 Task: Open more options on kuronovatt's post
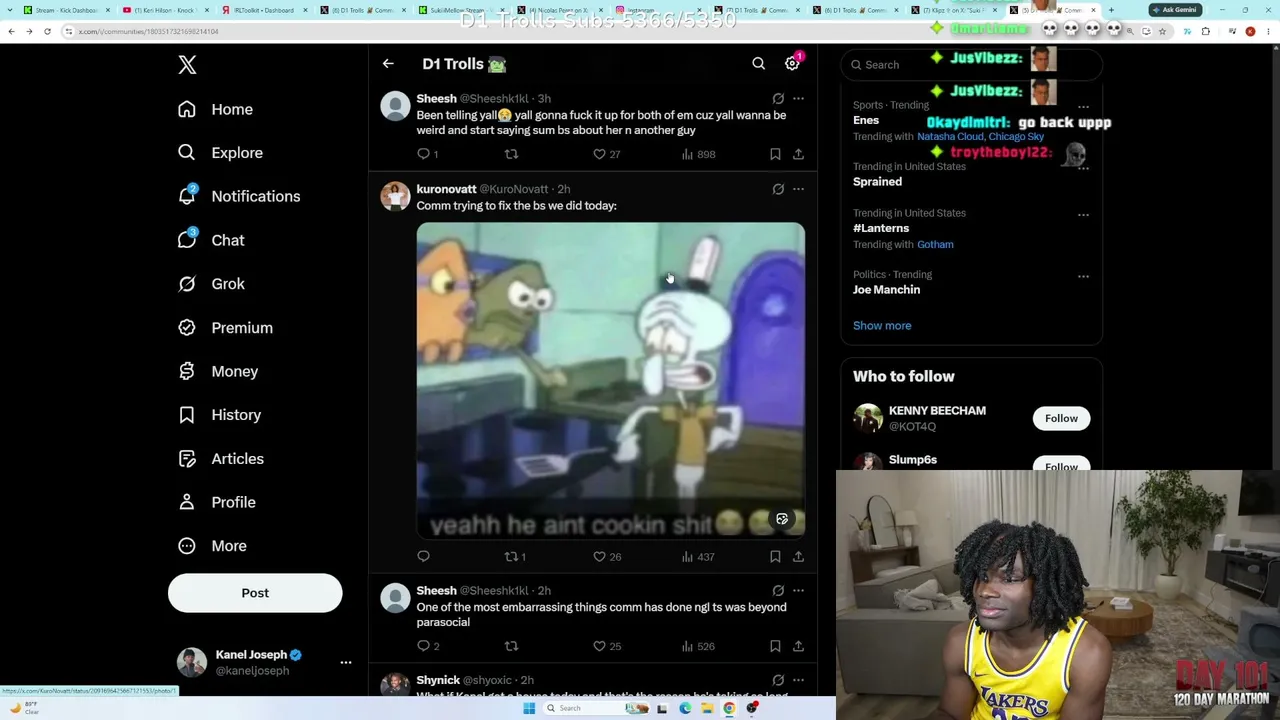coord(798,189)
